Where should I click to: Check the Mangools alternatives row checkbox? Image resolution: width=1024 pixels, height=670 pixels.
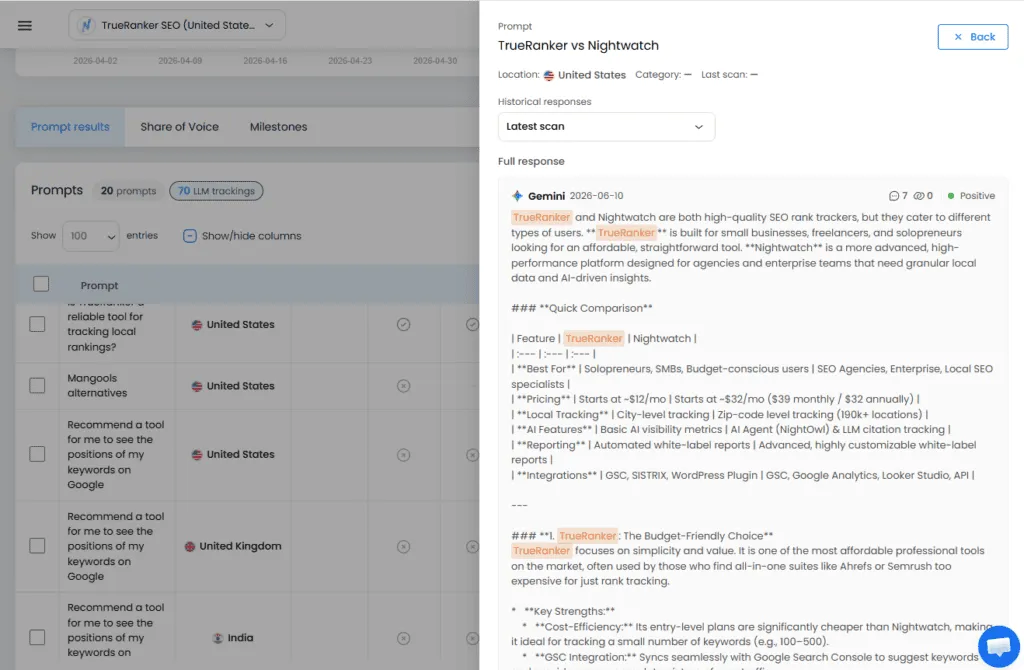[x=37, y=385]
